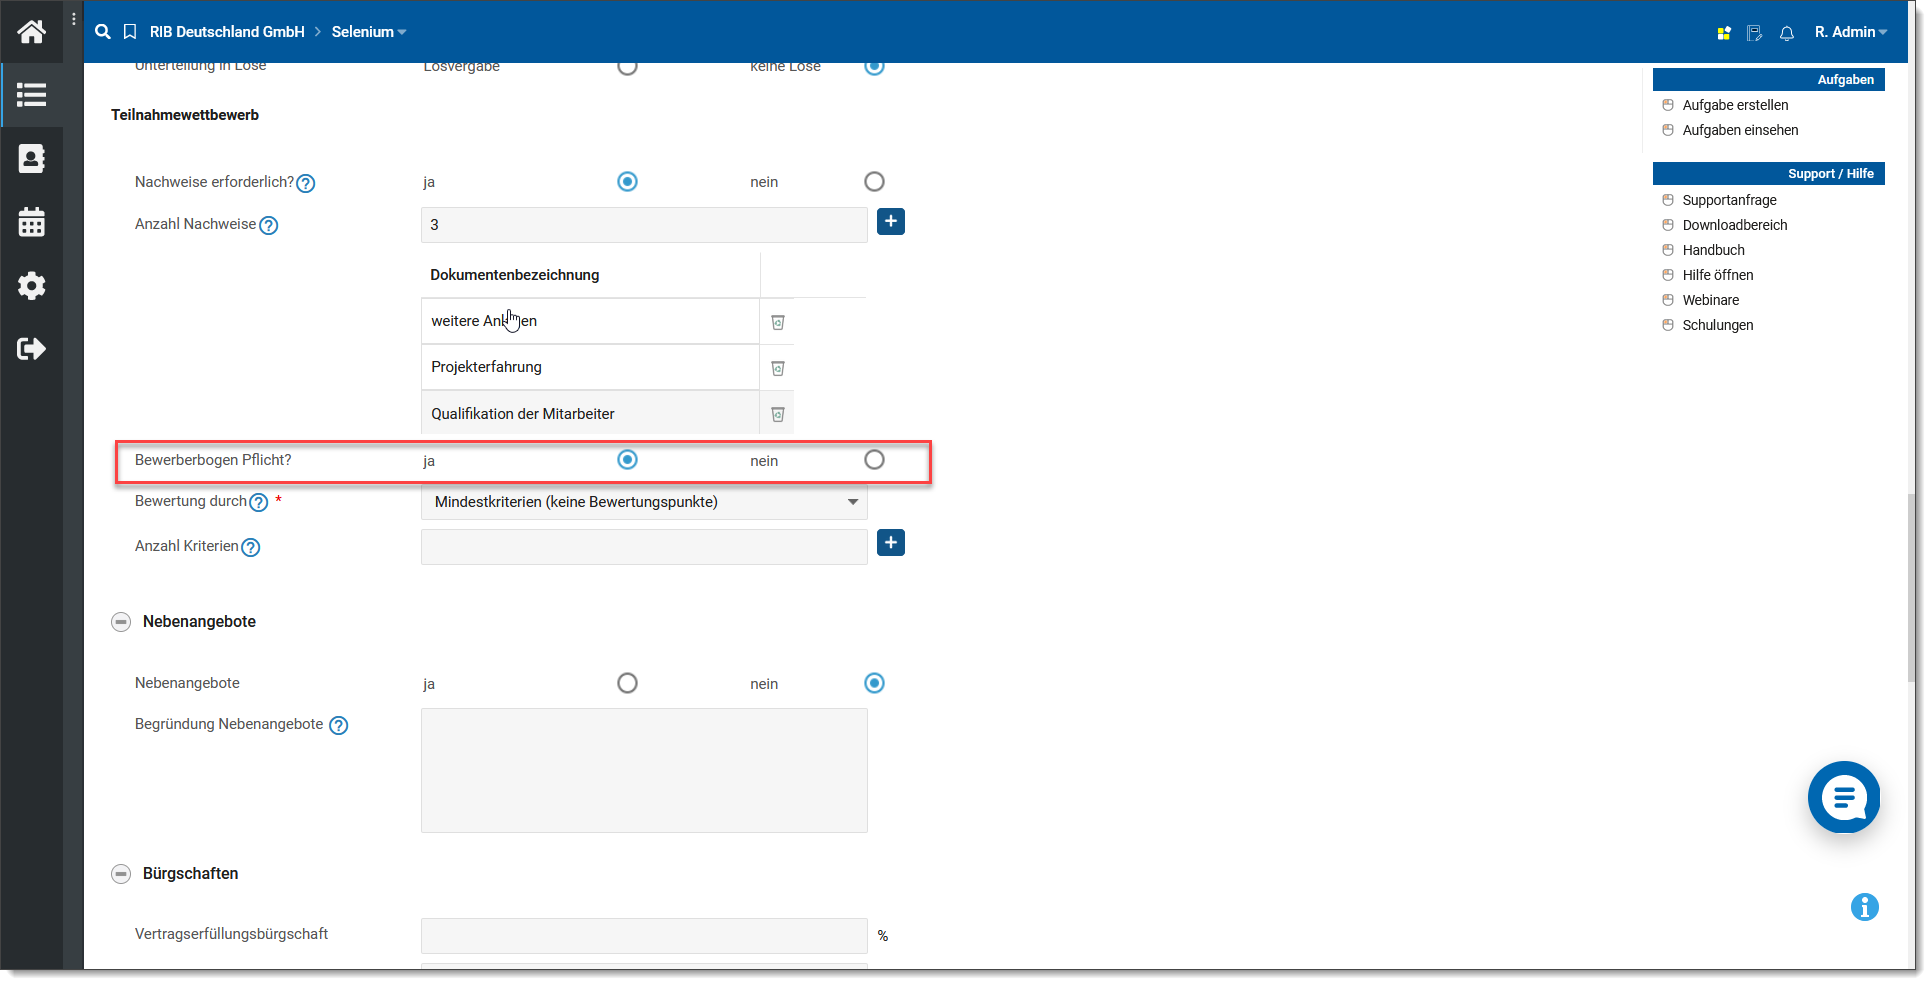Show help for Anzahl Kriterien
The width and height of the screenshot is (1931, 985).
coord(251,548)
